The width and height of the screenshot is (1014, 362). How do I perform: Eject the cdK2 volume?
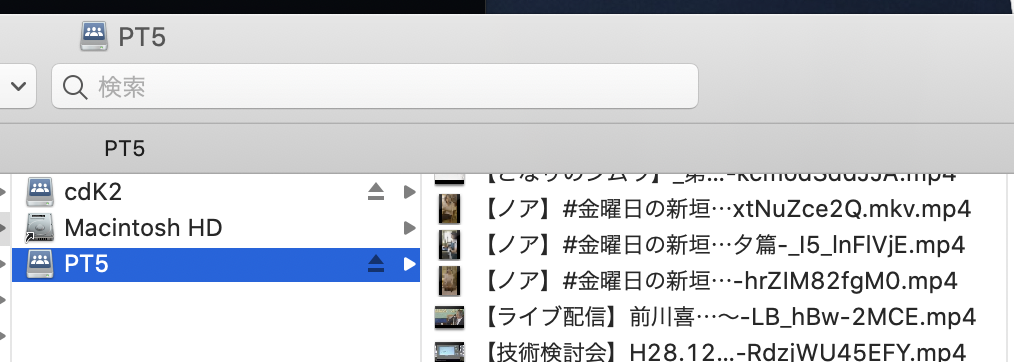[376, 191]
